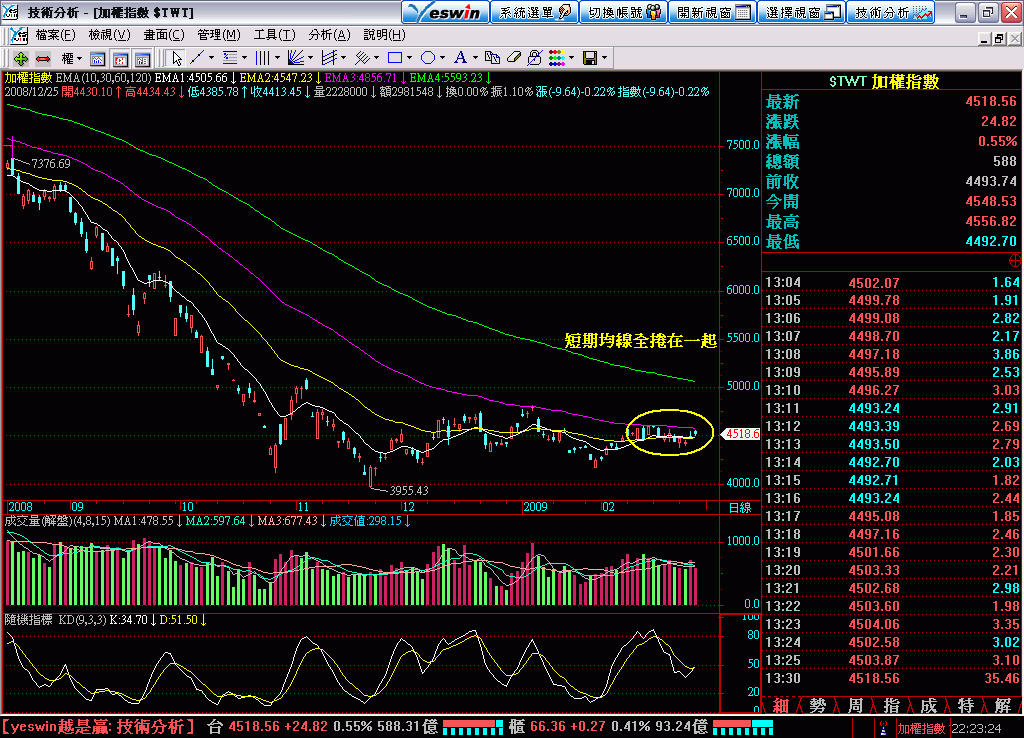Expand the rectangle tool dropdown arrow
This screenshot has height=738, width=1024.
409,58
